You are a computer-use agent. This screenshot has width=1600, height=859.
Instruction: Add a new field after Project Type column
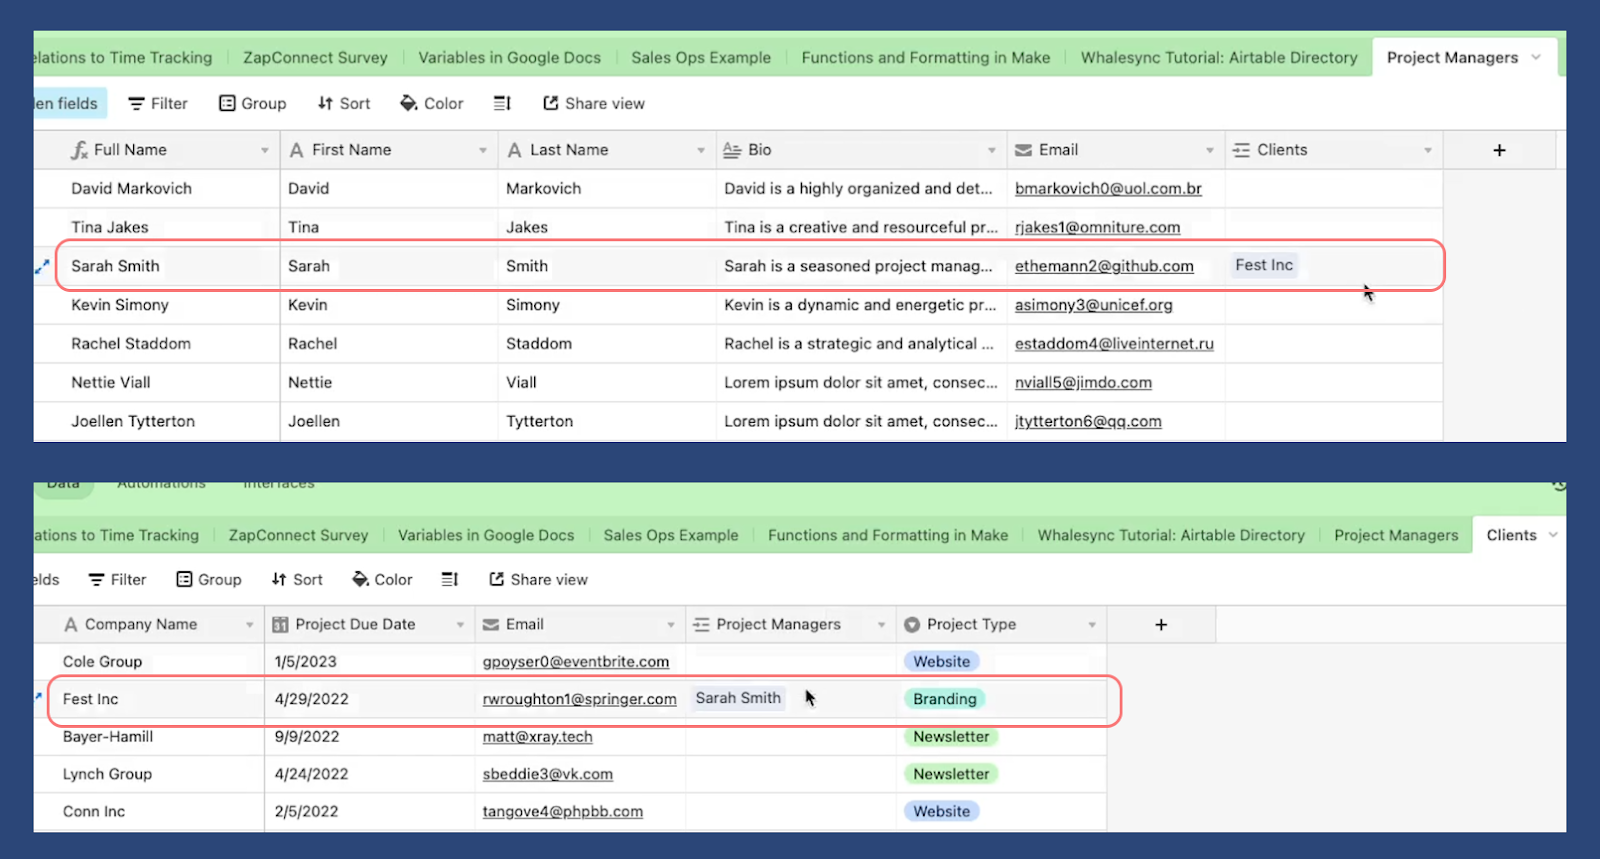[x=1161, y=624]
